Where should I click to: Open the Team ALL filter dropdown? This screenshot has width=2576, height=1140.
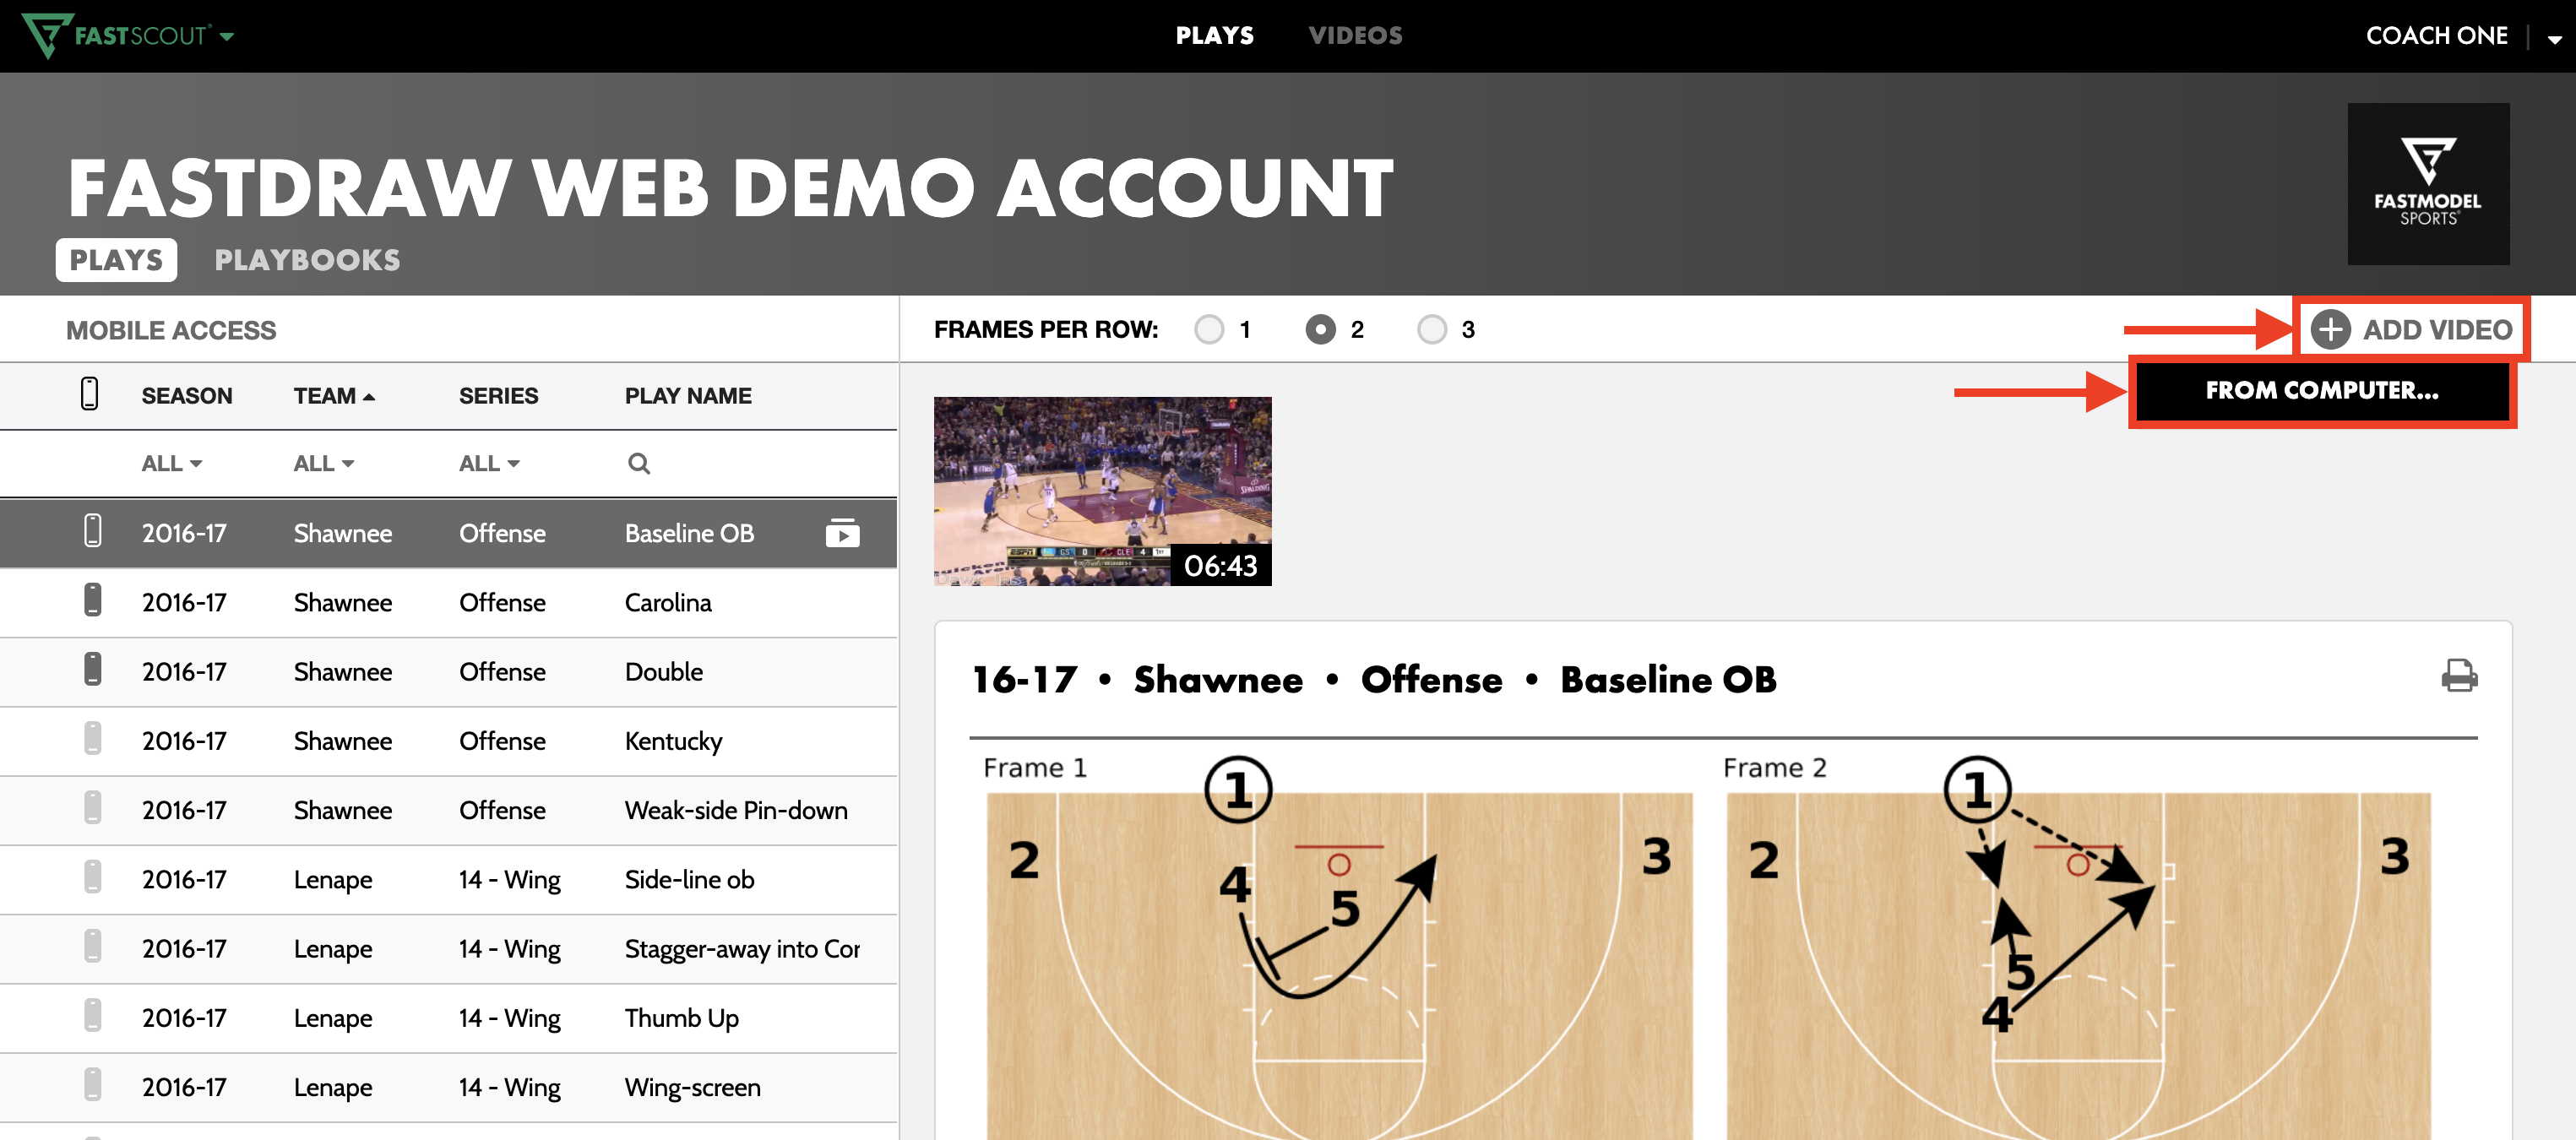323,463
